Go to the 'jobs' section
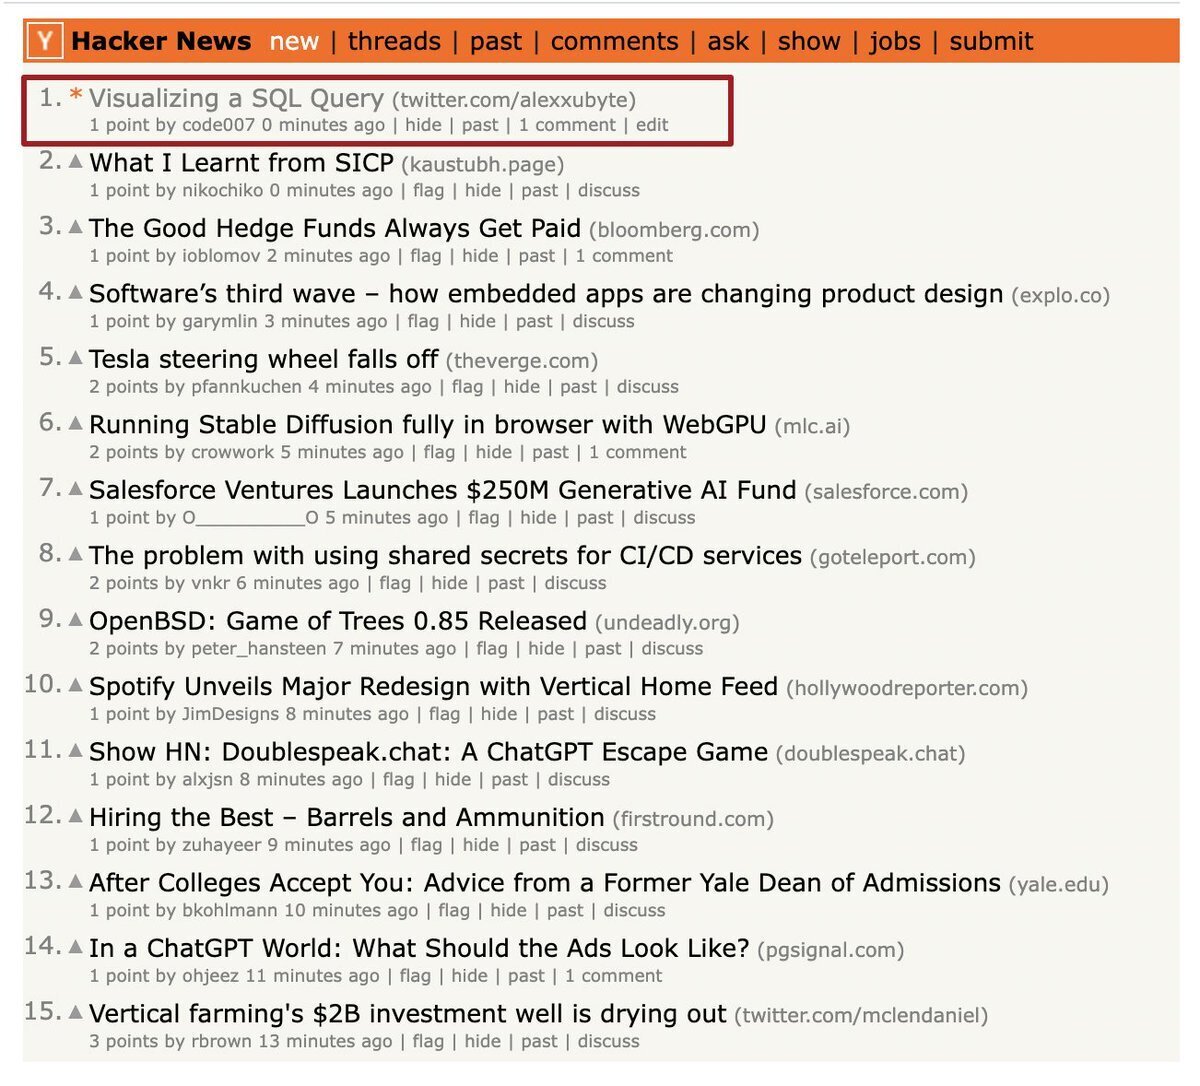 894,41
